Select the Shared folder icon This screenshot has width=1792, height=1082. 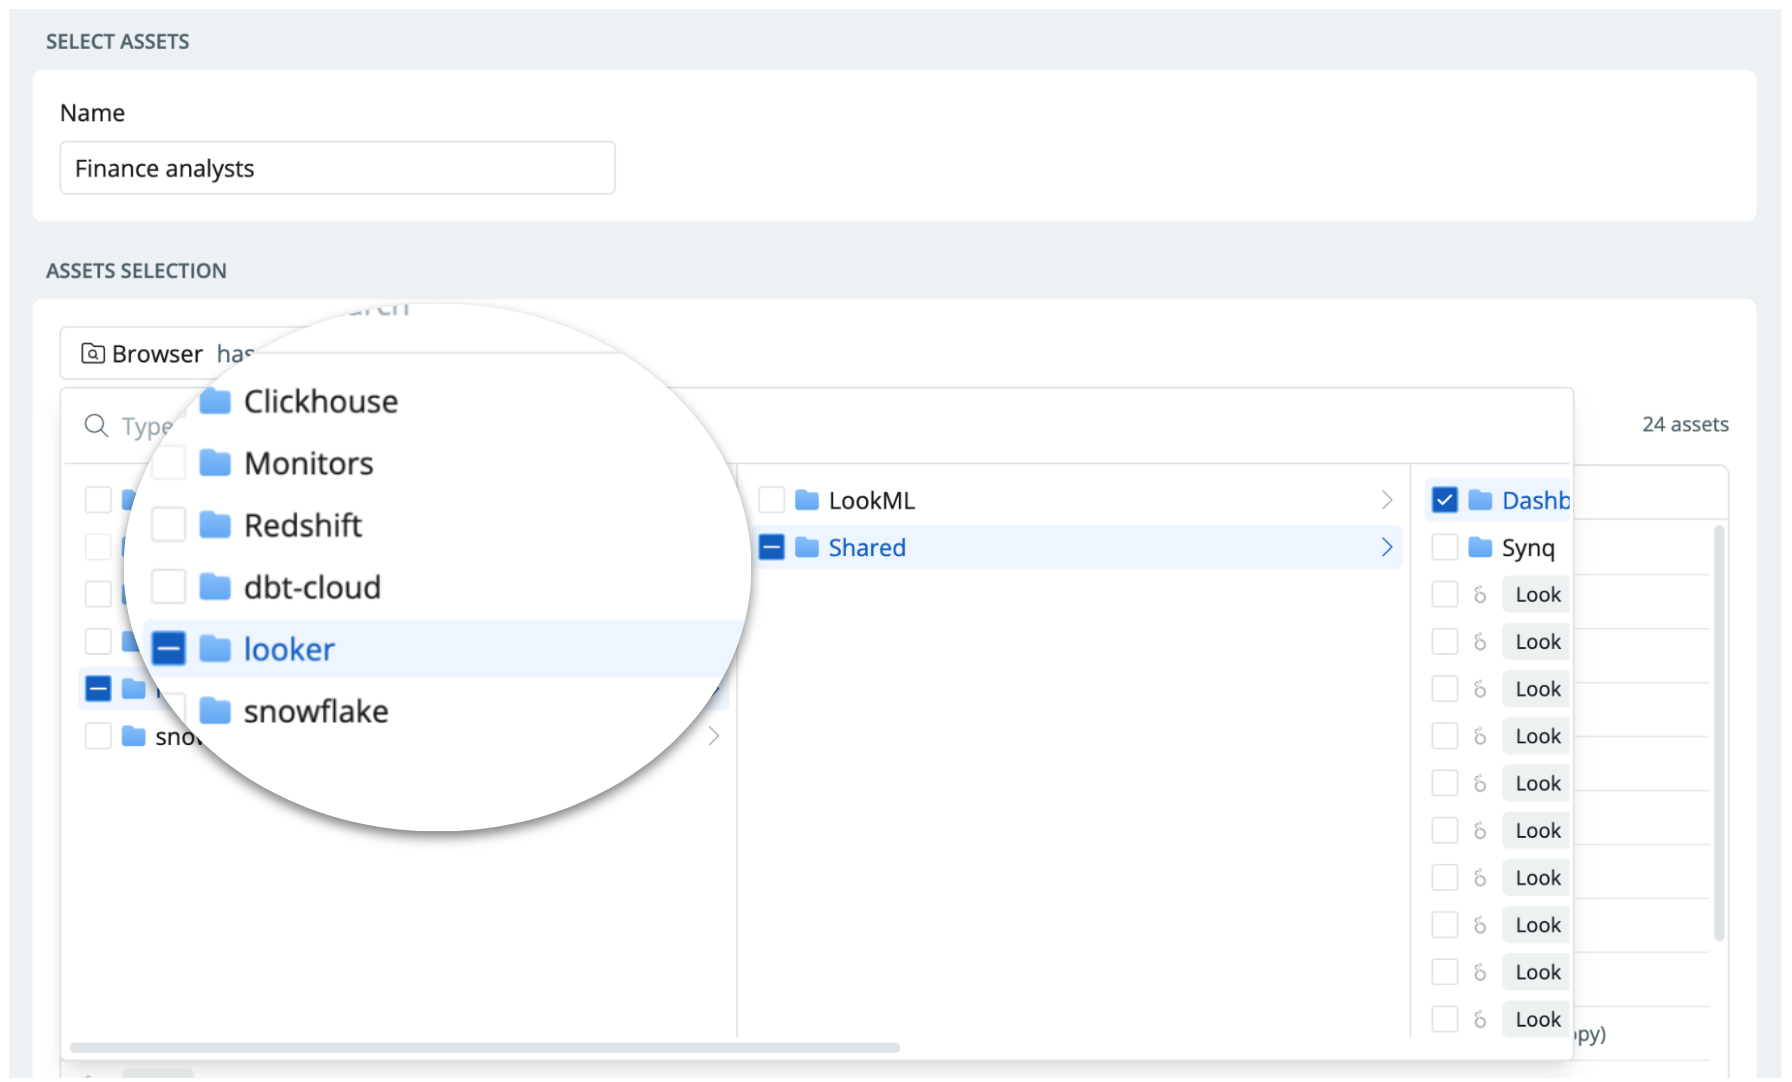pos(807,547)
